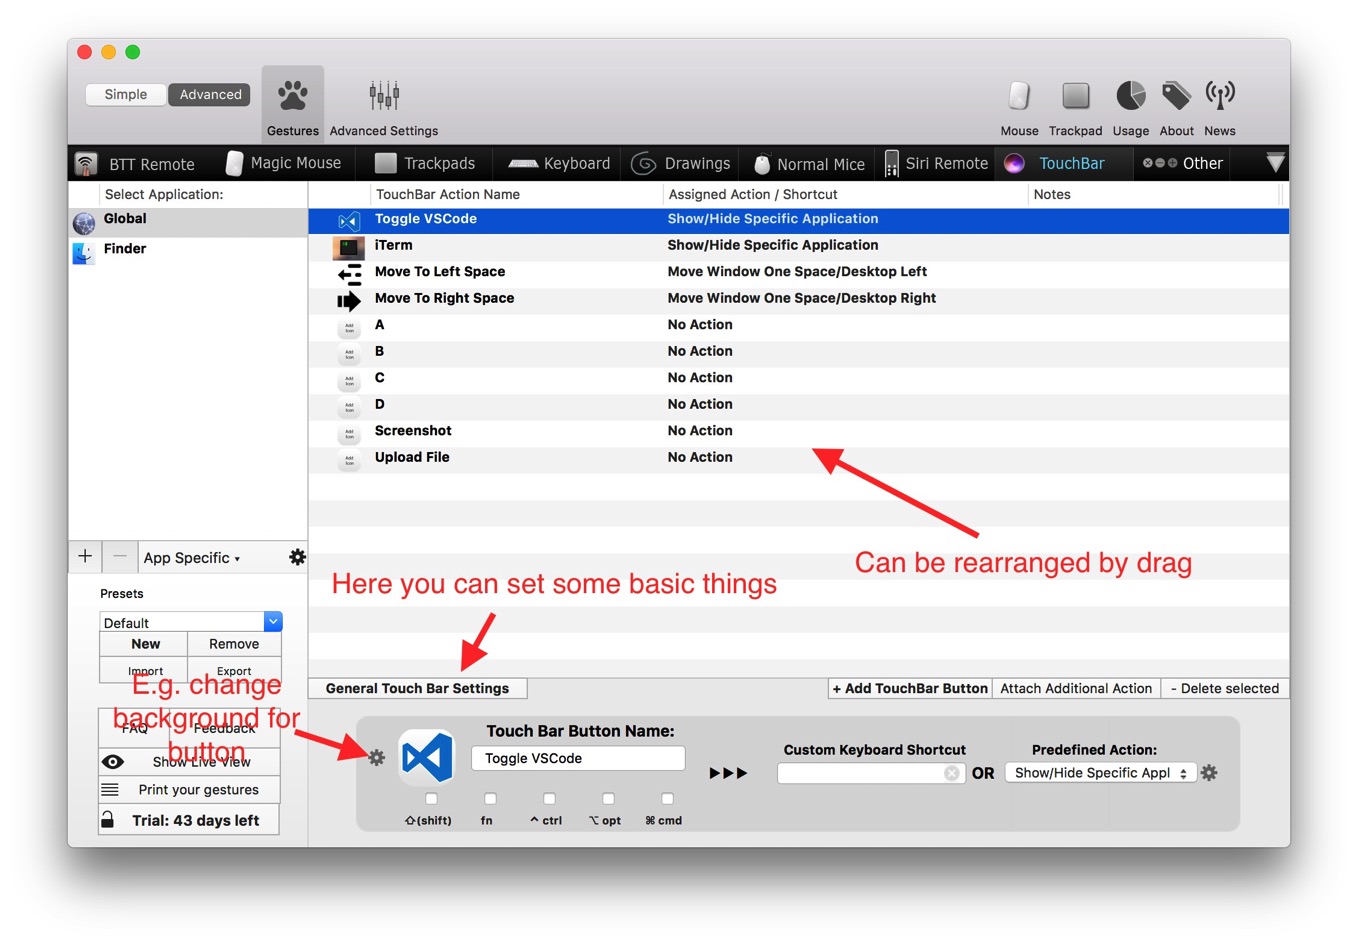Switch to the Magic Mouse tab
The width and height of the screenshot is (1358, 944).
tap(284, 163)
